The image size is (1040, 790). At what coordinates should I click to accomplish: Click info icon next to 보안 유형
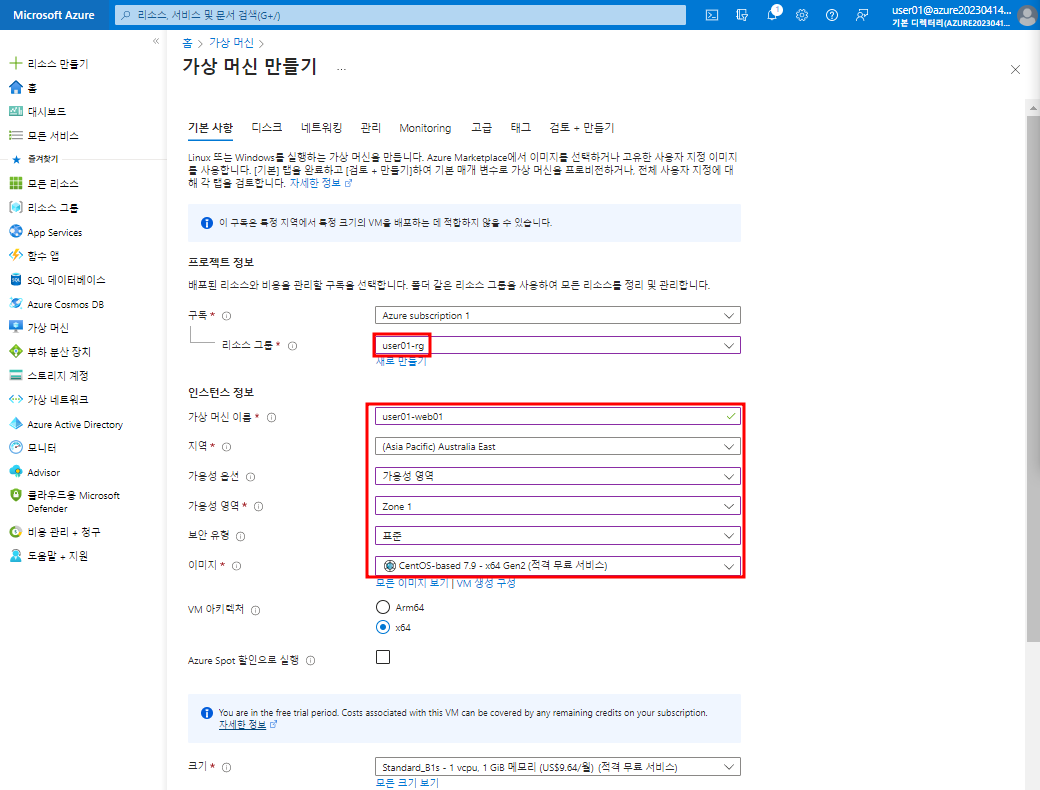(x=241, y=536)
